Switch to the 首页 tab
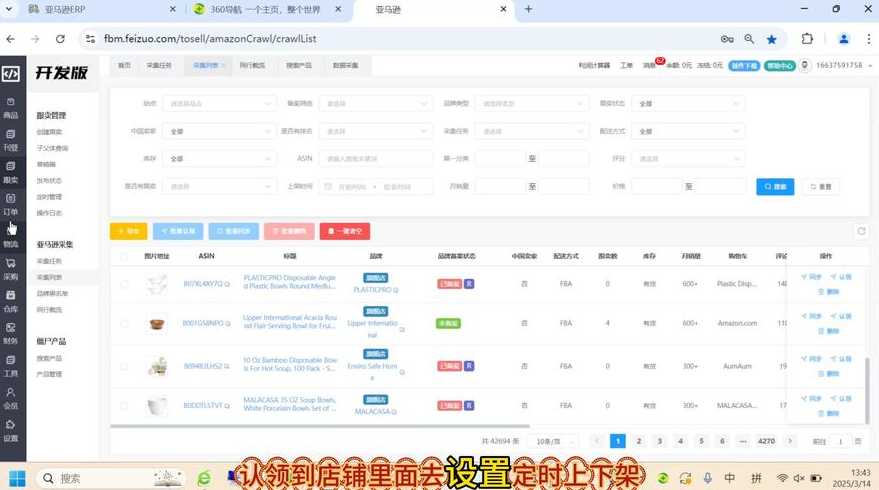 coord(124,66)
